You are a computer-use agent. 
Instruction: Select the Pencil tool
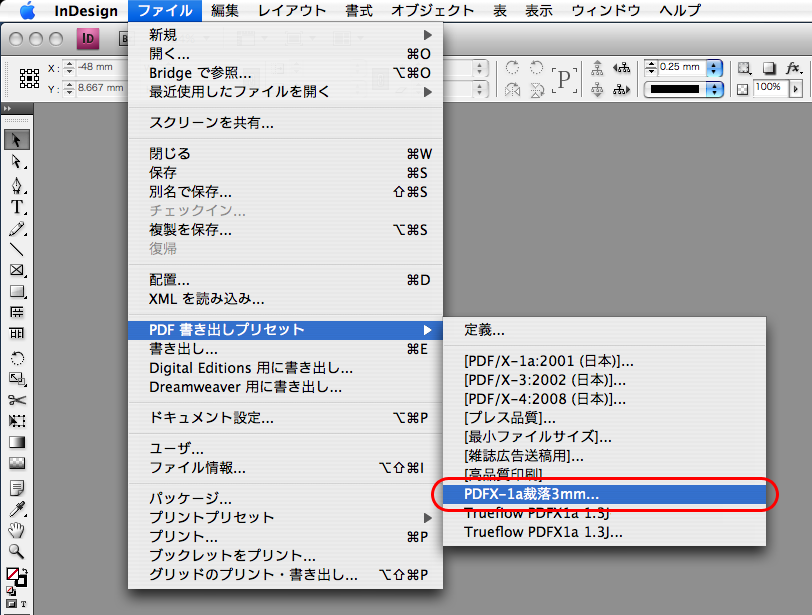[17, 229]
